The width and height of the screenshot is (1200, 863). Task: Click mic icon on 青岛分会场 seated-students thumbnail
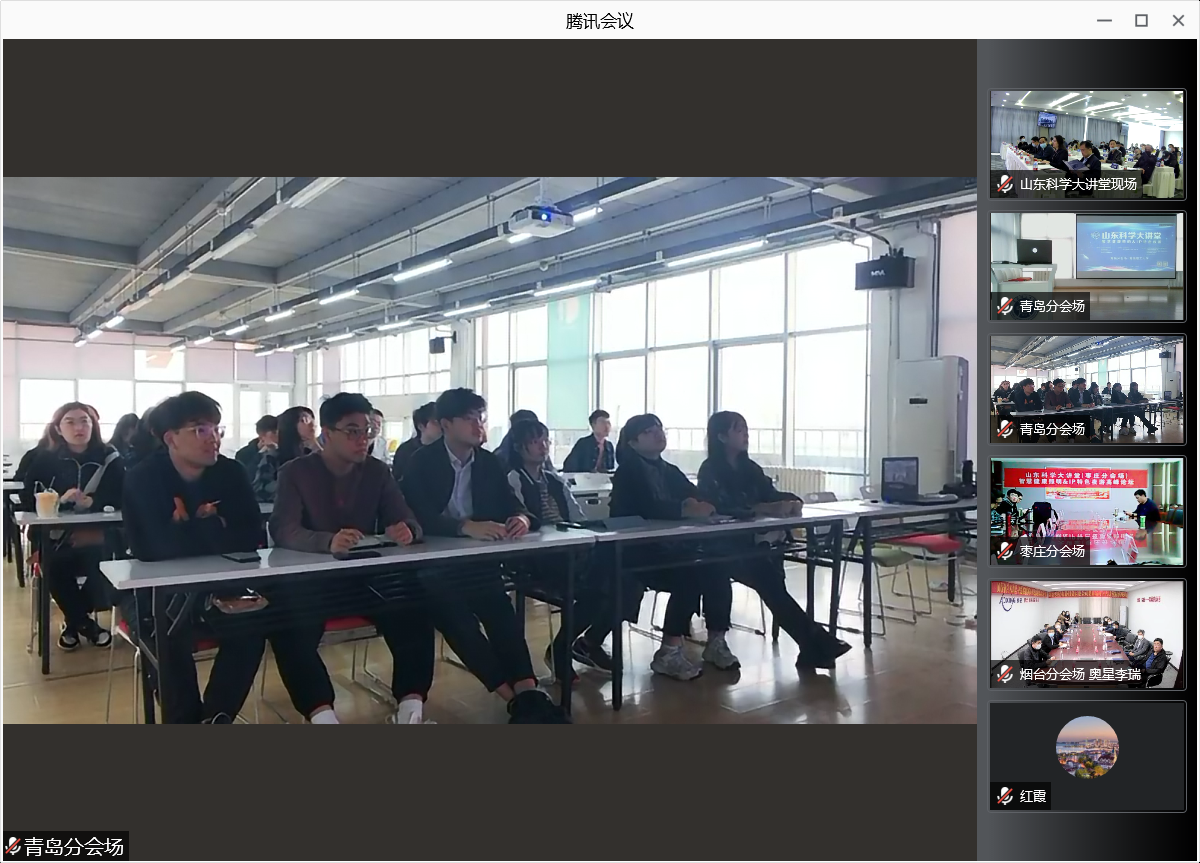coord(1005,429)
